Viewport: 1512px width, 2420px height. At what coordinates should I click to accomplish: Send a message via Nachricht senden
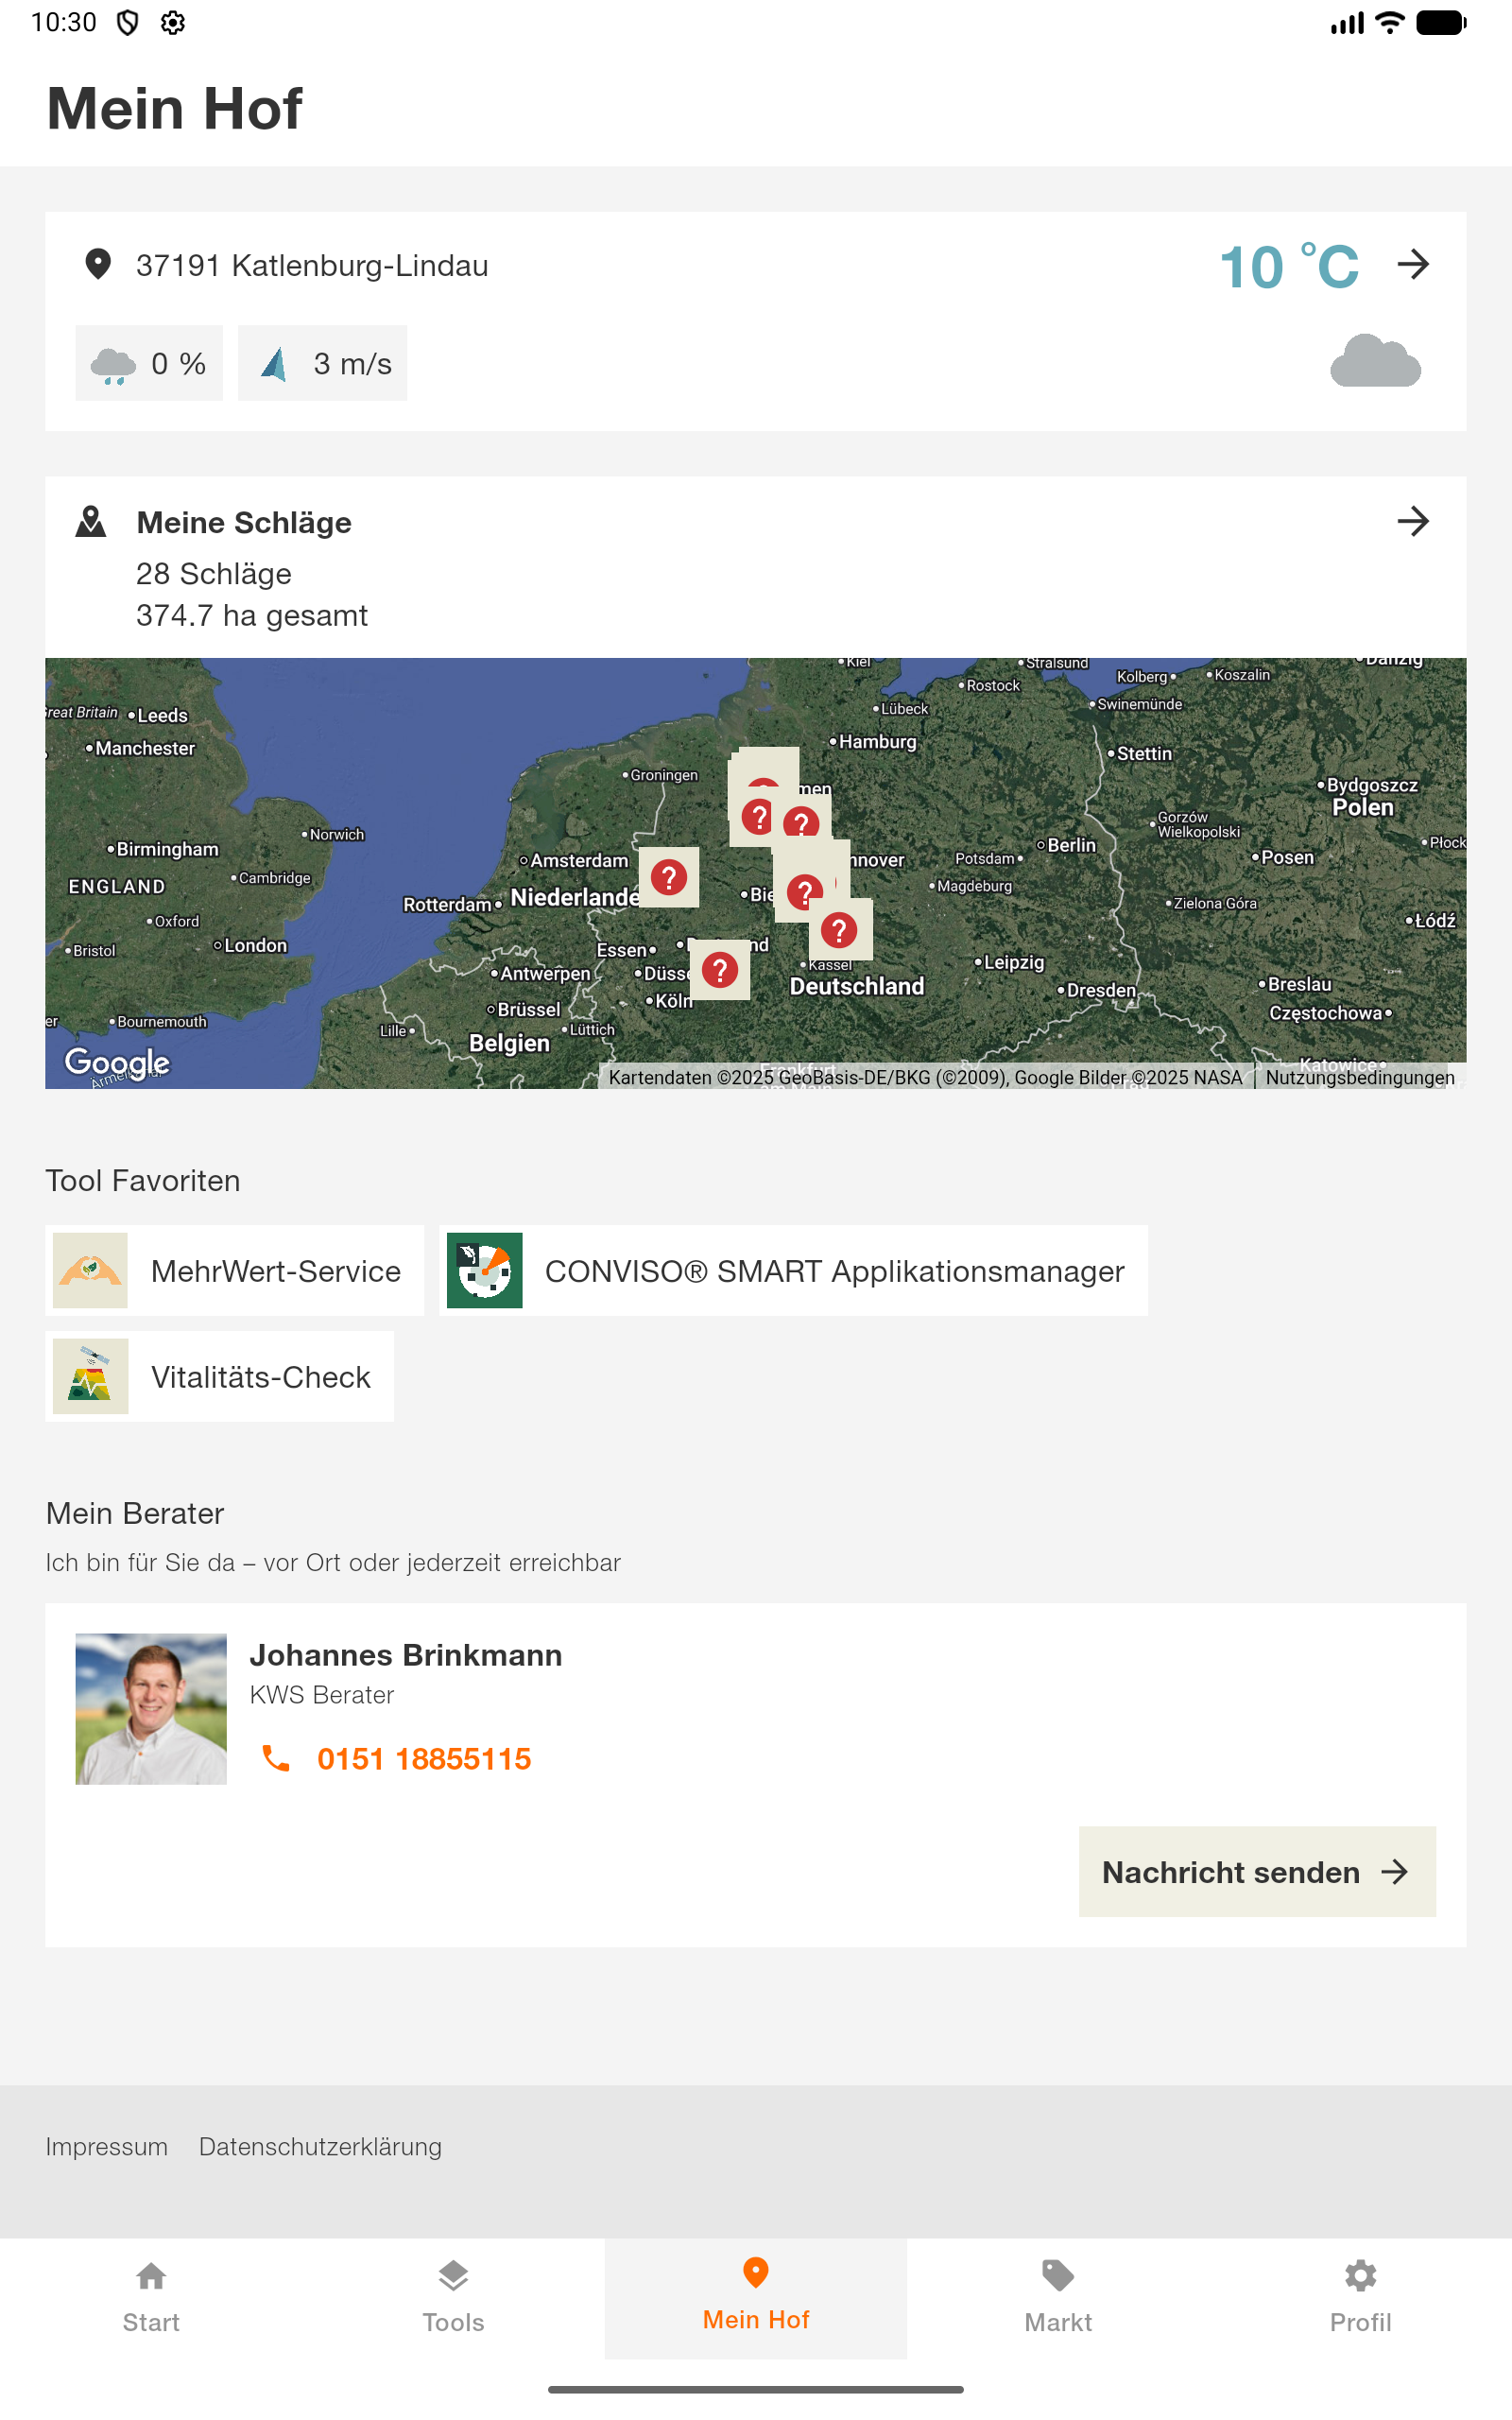pyautogui.click(x=1257, y=1872)
